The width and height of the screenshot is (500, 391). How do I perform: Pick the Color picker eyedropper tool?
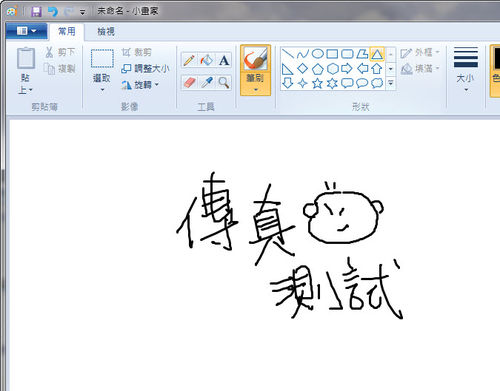[x=206, y=82]
